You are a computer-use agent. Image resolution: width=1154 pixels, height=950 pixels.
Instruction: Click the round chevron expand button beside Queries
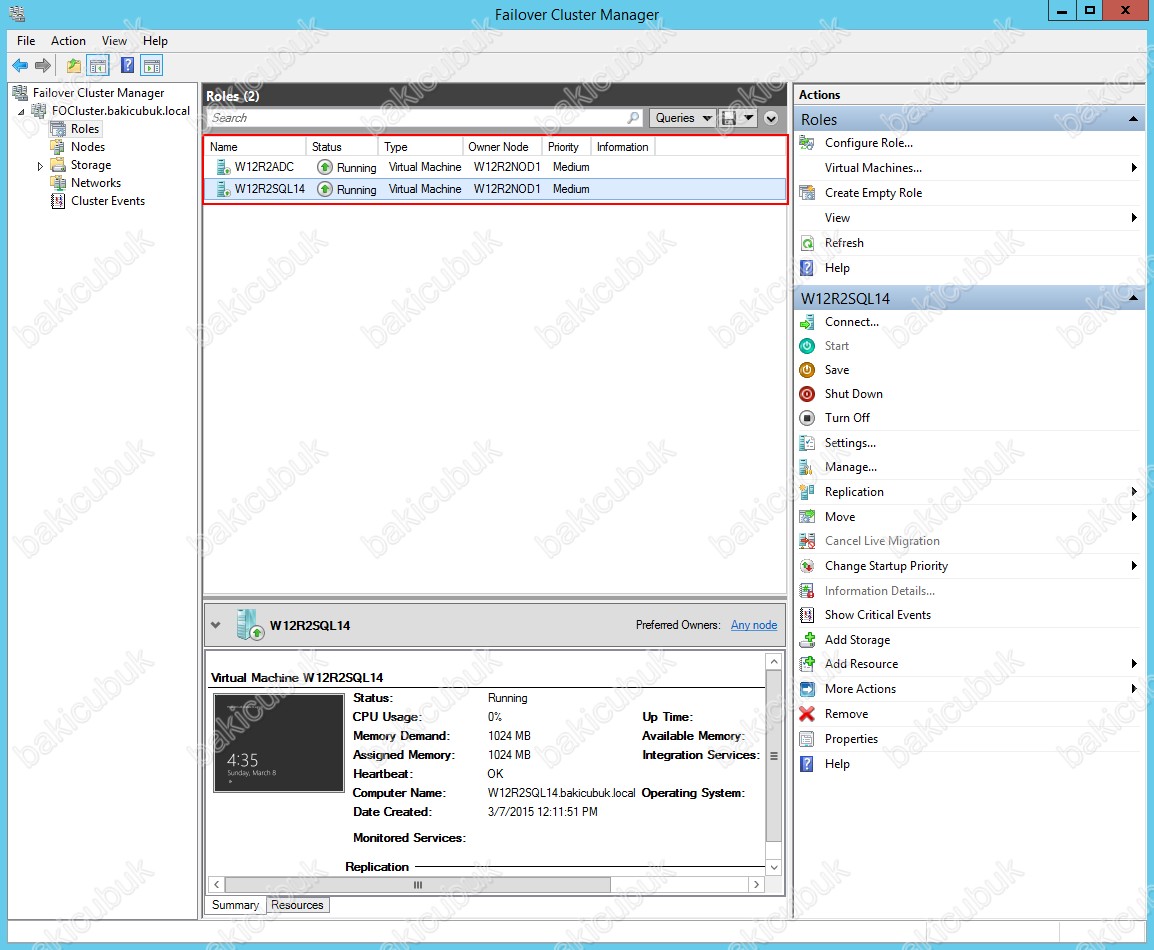pyautogui.click(x=771, y=118)
